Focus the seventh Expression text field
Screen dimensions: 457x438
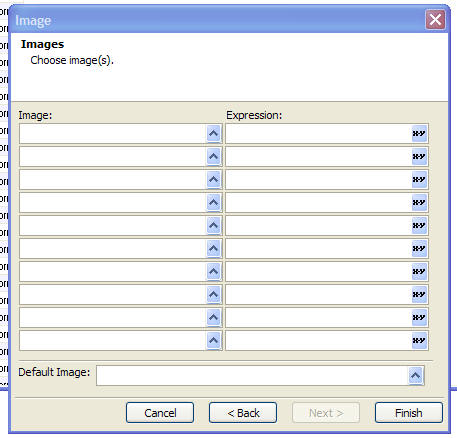tap(319, 271)
